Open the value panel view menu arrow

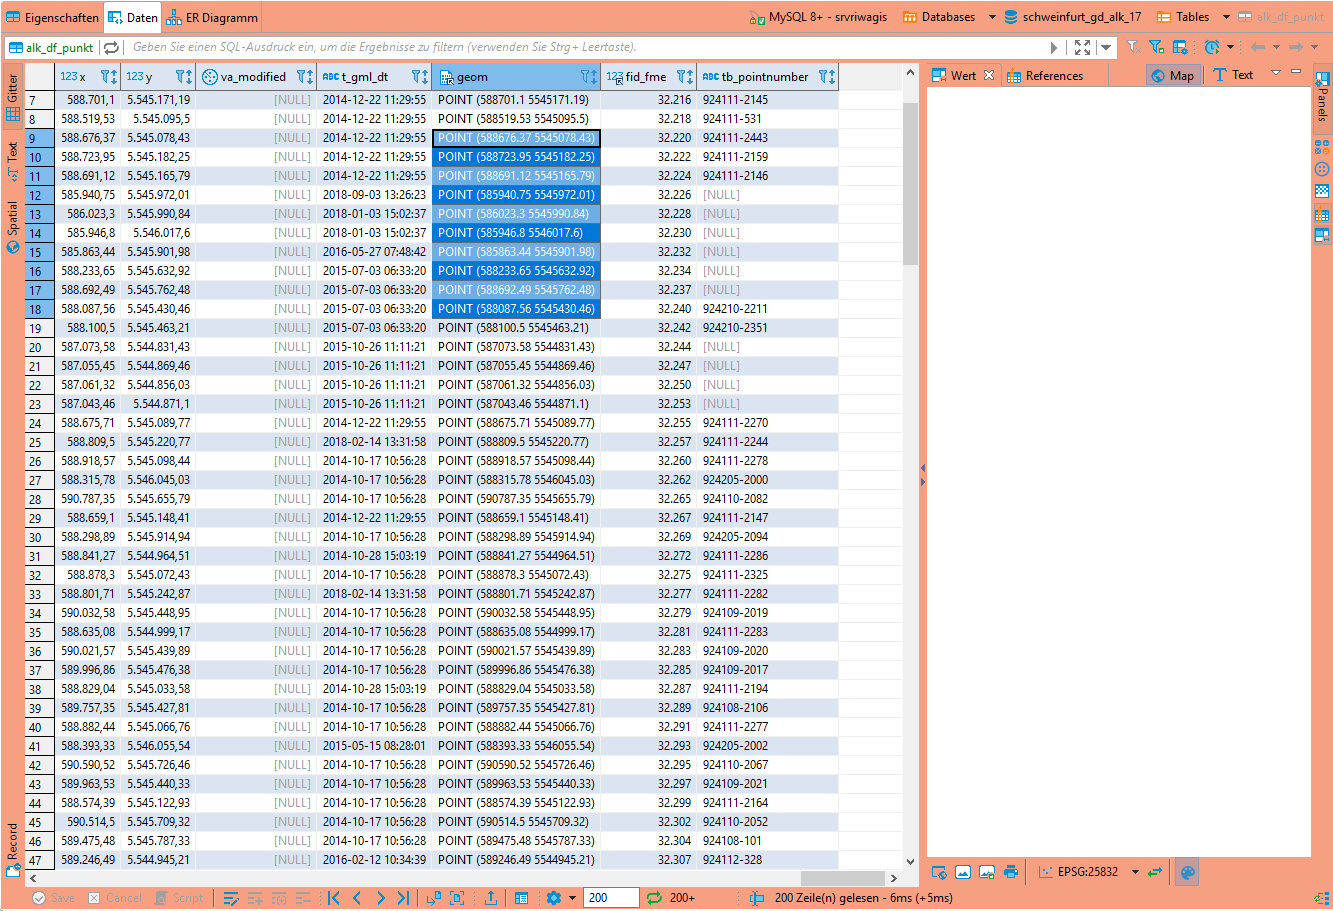pos(1275,73)
